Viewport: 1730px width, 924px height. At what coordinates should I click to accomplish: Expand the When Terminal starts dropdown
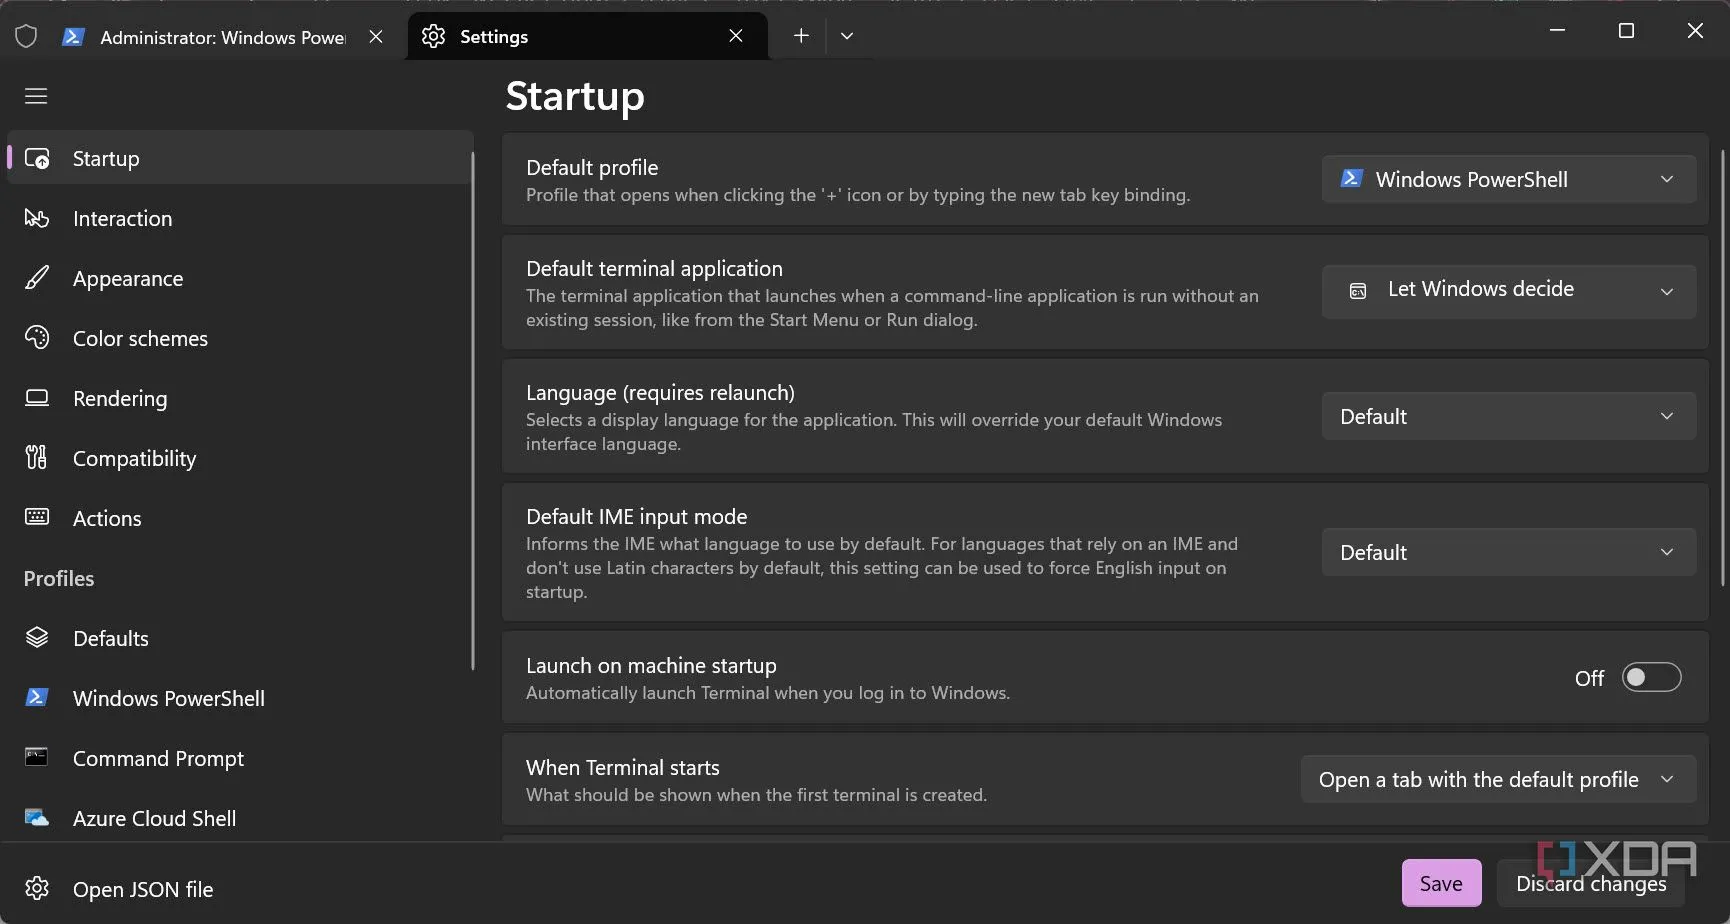[x=1497, y=780]
